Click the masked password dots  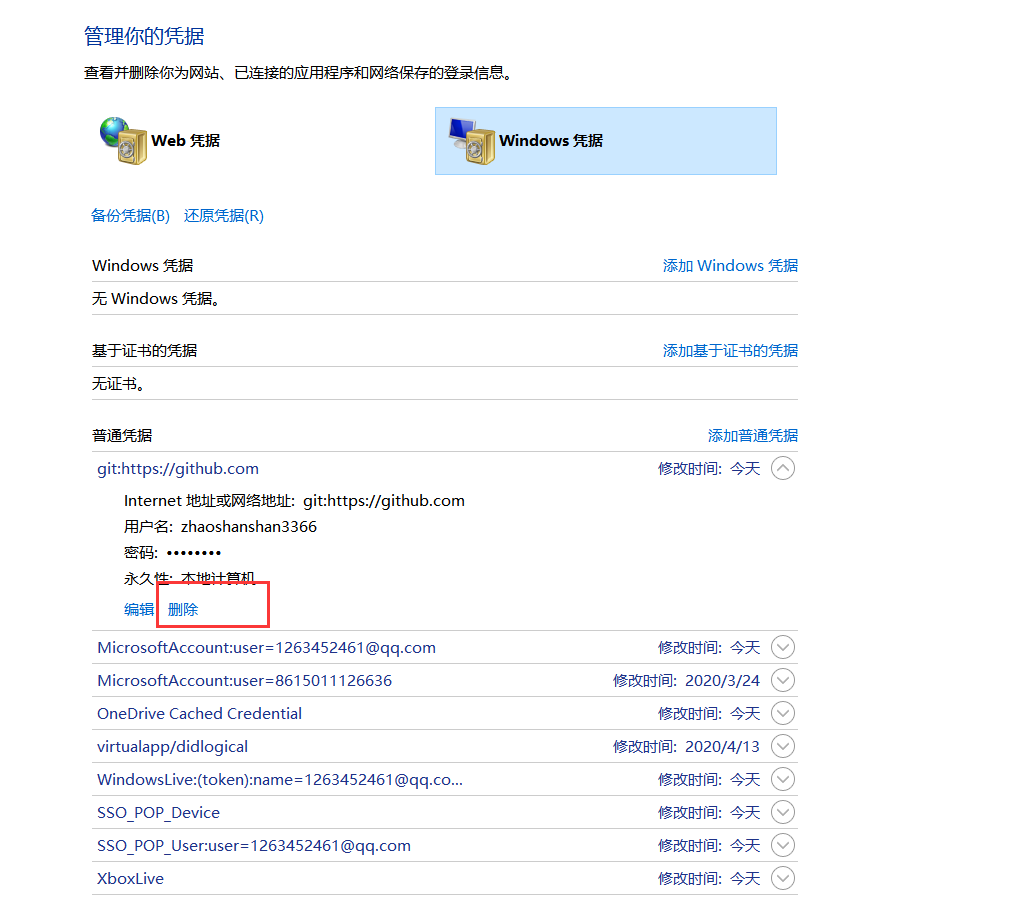(x=194, y=553)
